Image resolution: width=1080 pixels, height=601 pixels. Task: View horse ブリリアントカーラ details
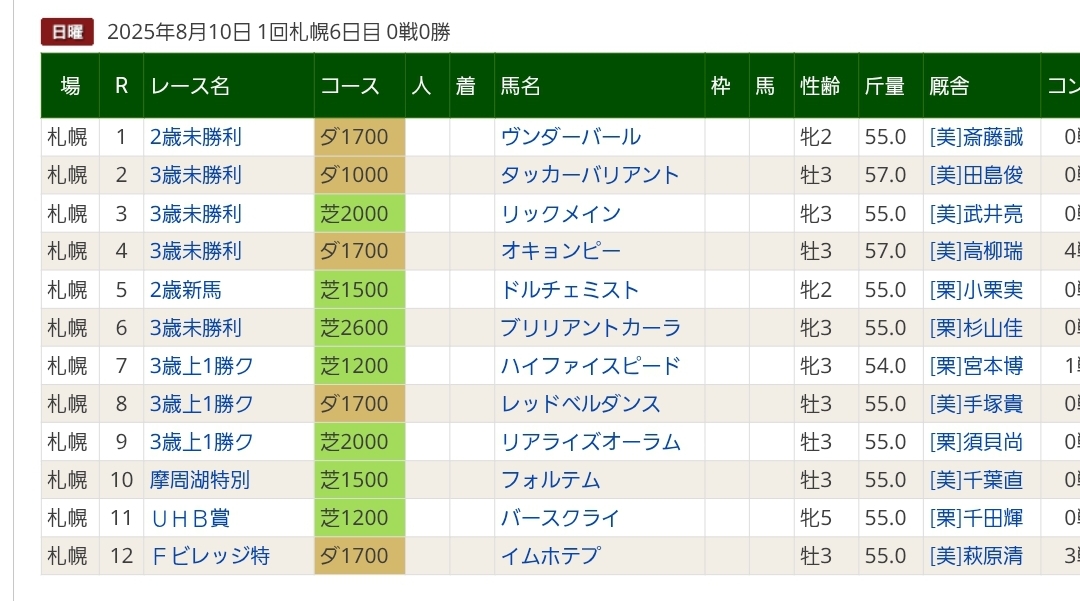coord(591,328)
